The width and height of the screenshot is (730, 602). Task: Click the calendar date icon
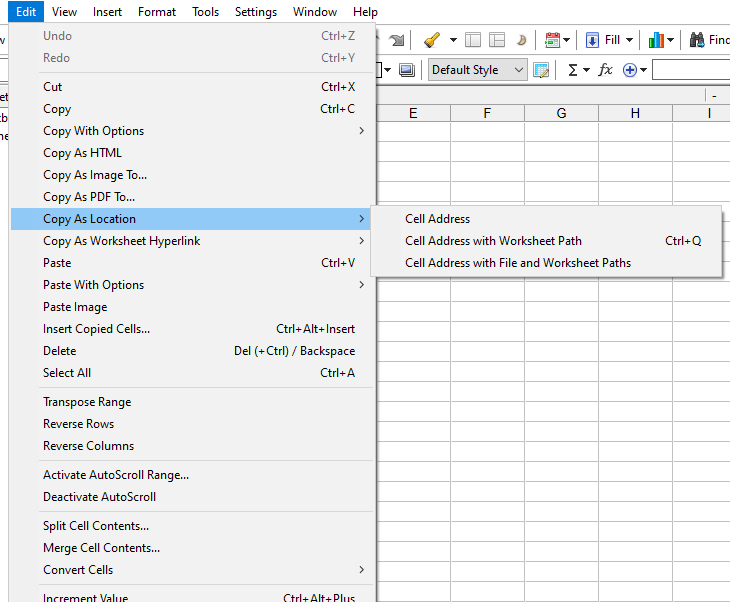(552, 40)
